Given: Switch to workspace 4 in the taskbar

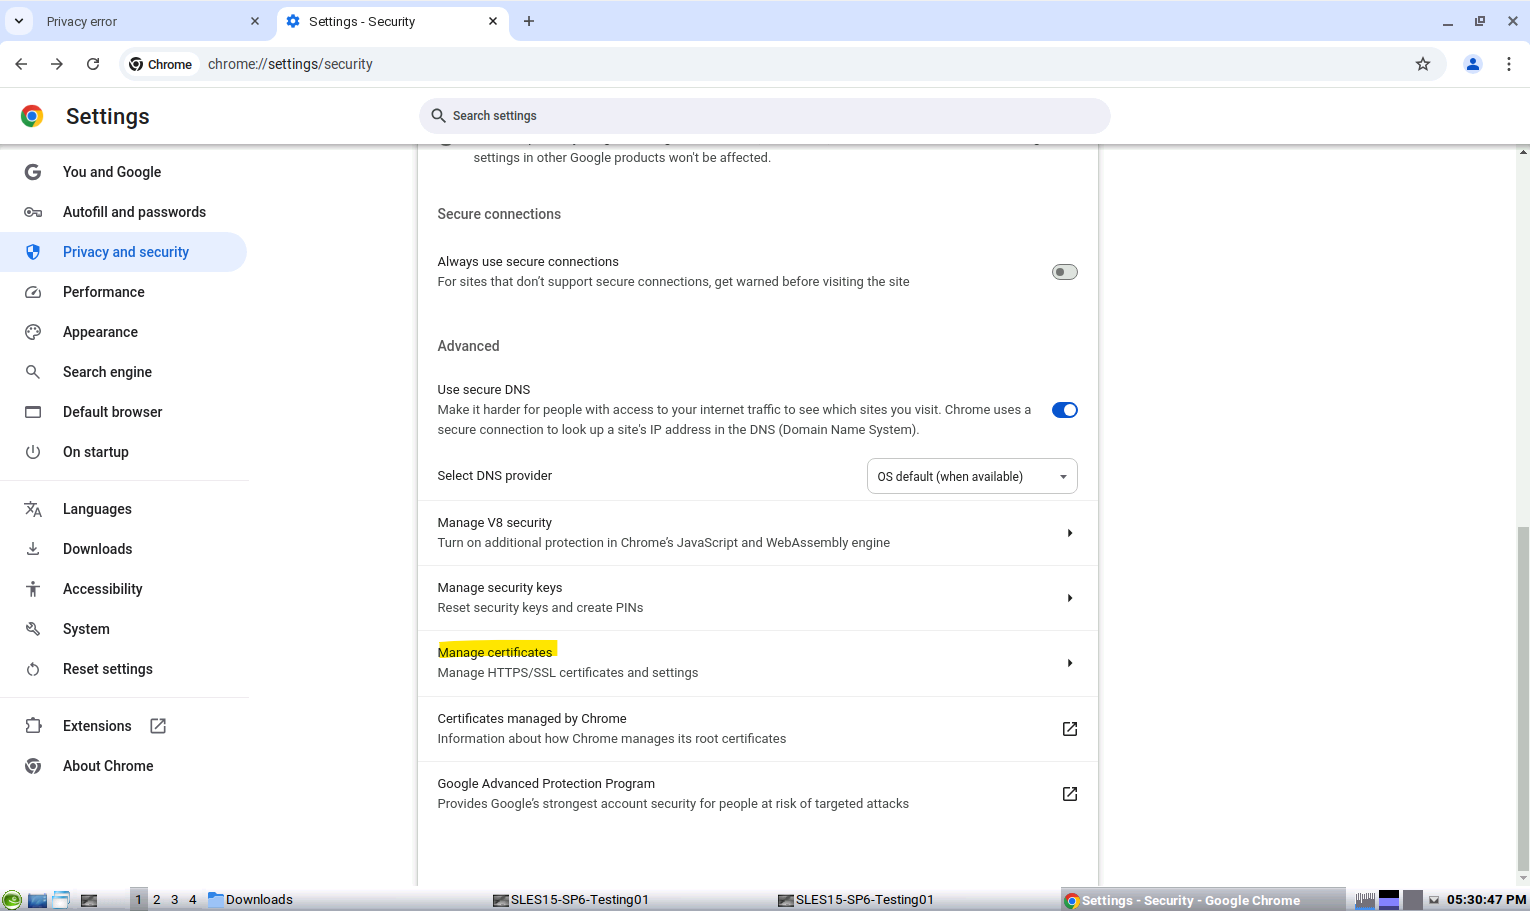Looking at the screenshot, I should [193, 900].
